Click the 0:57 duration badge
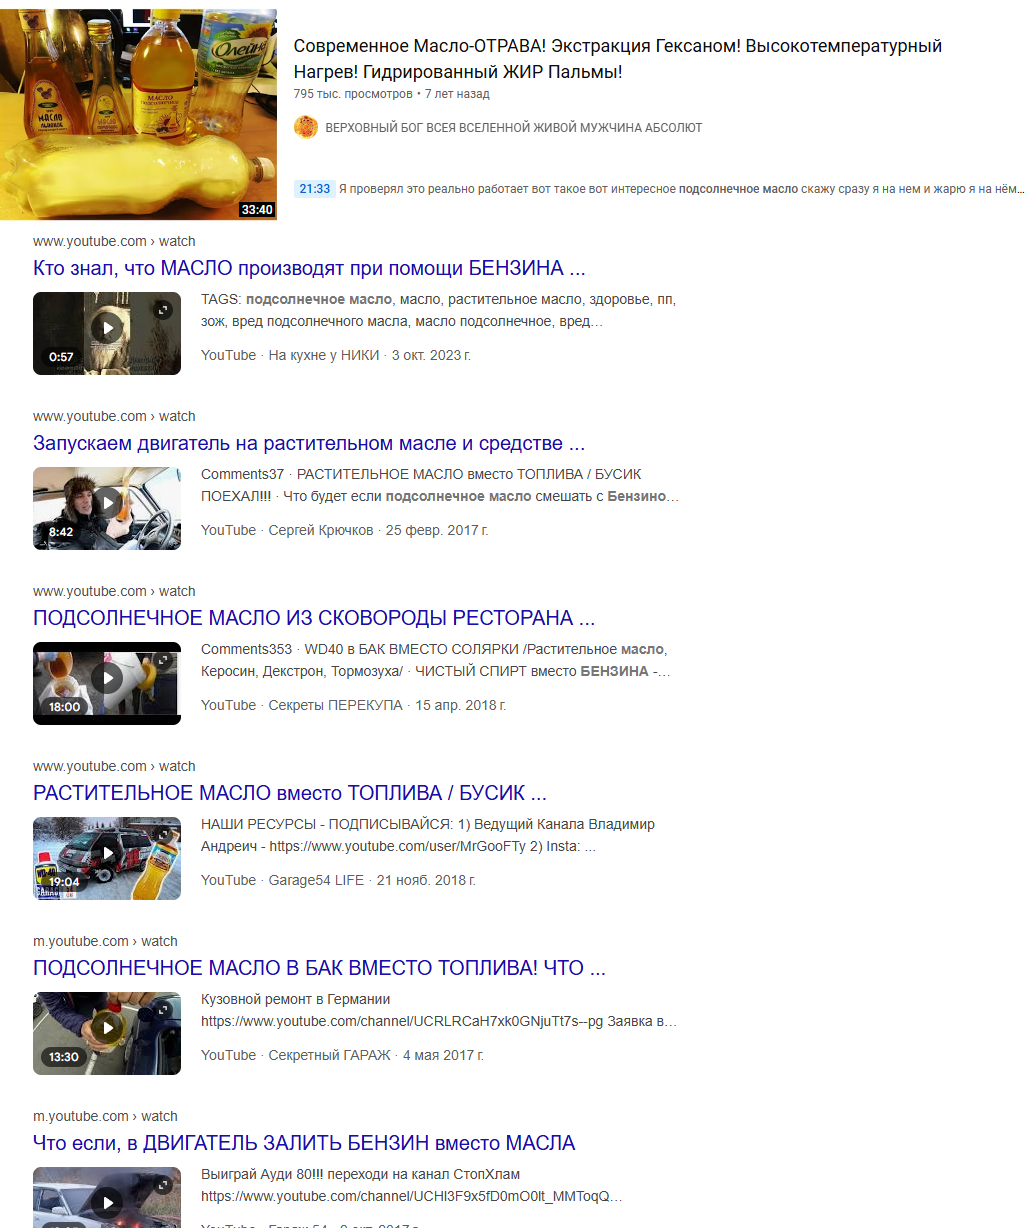This screenshot has width=1035, height=1228. 61,357
